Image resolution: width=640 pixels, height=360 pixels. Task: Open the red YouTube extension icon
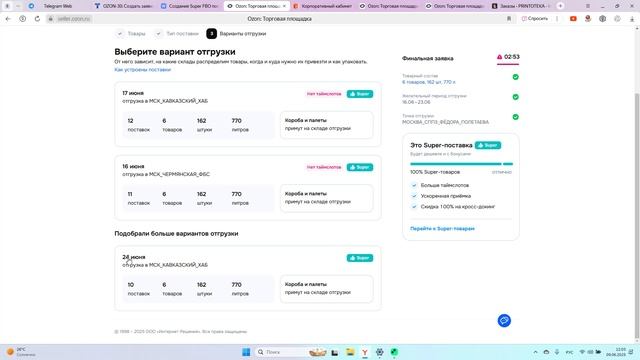pyautogui.click(x=573, y=19)
